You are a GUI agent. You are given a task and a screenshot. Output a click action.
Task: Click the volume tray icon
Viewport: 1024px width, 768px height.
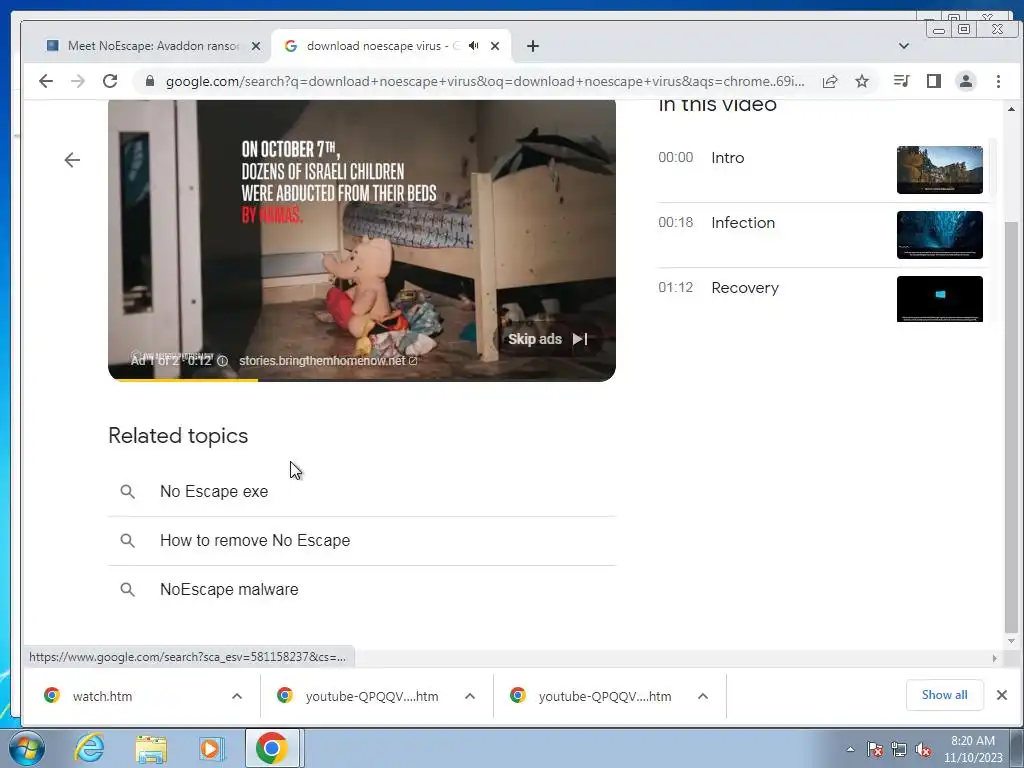click(923, 749)
